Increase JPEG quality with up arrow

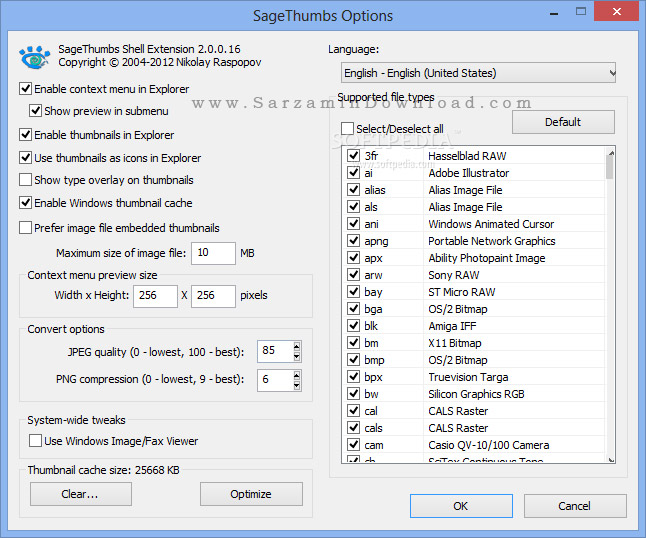click(297, 346)
